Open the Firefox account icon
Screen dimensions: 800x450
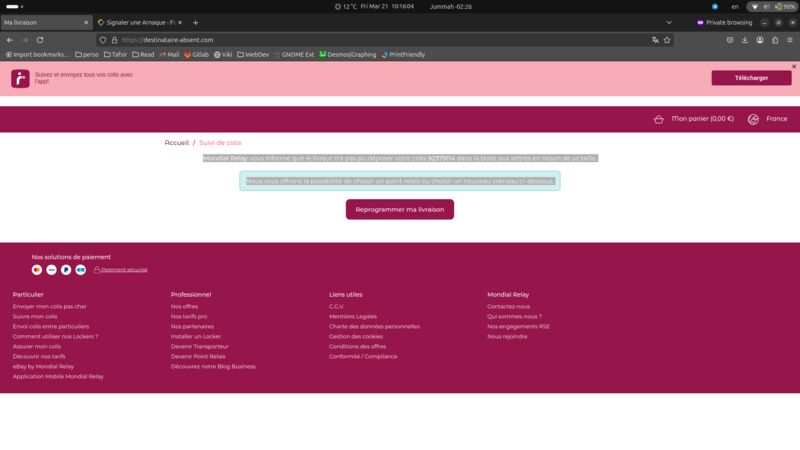760,40
